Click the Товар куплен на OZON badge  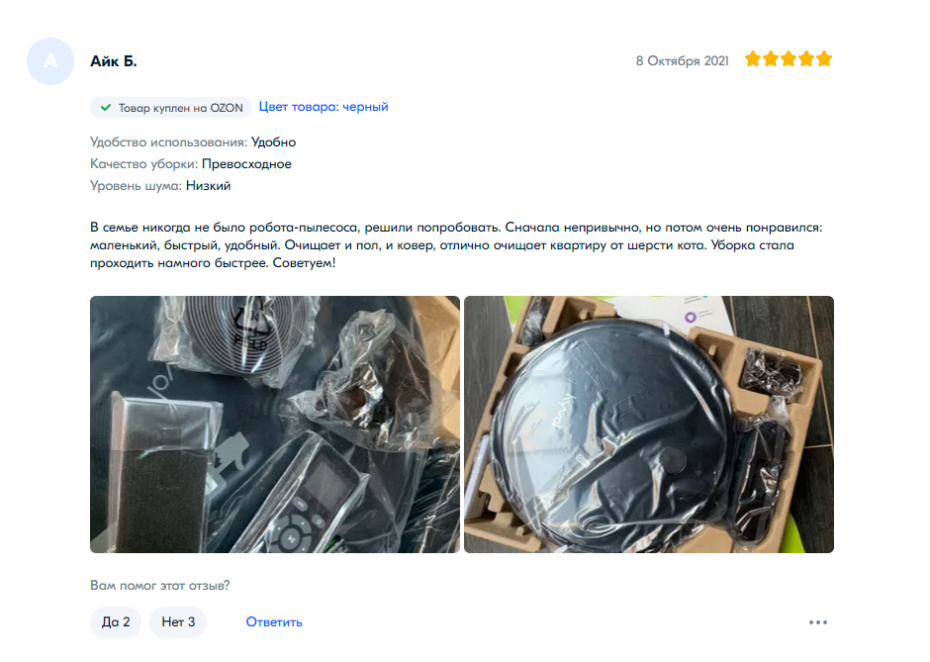tap(171, 107)
